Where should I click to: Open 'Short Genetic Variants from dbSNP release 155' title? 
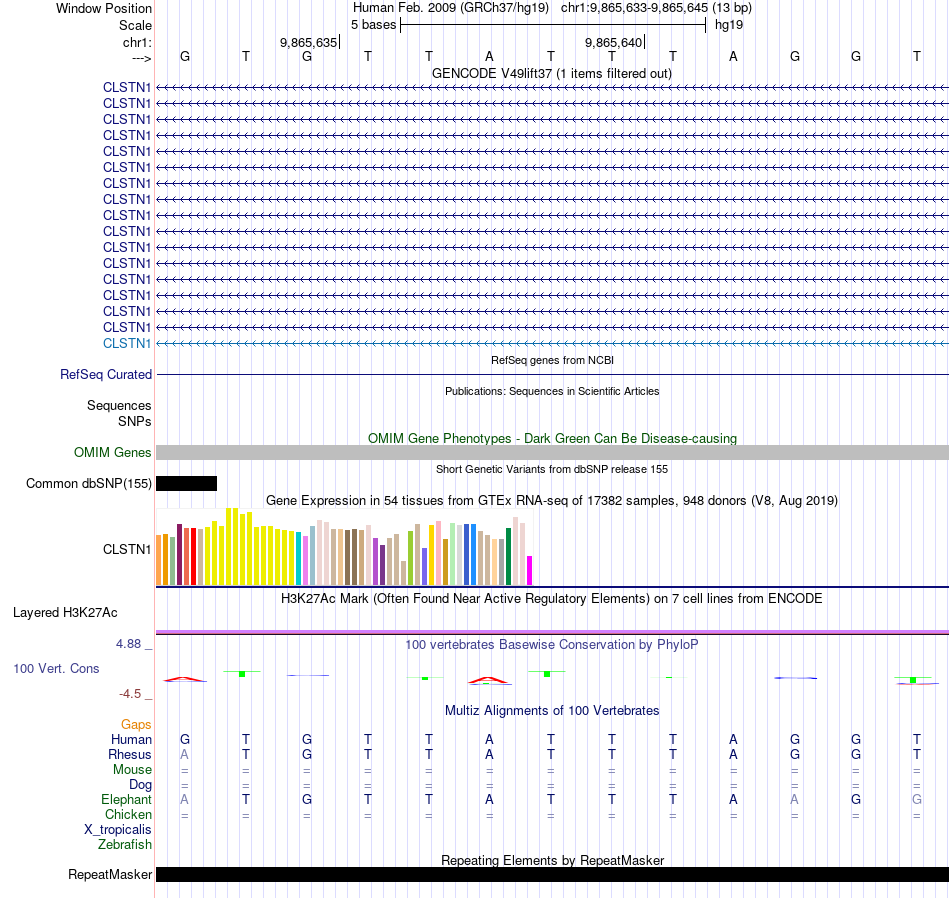click(552, 469)
